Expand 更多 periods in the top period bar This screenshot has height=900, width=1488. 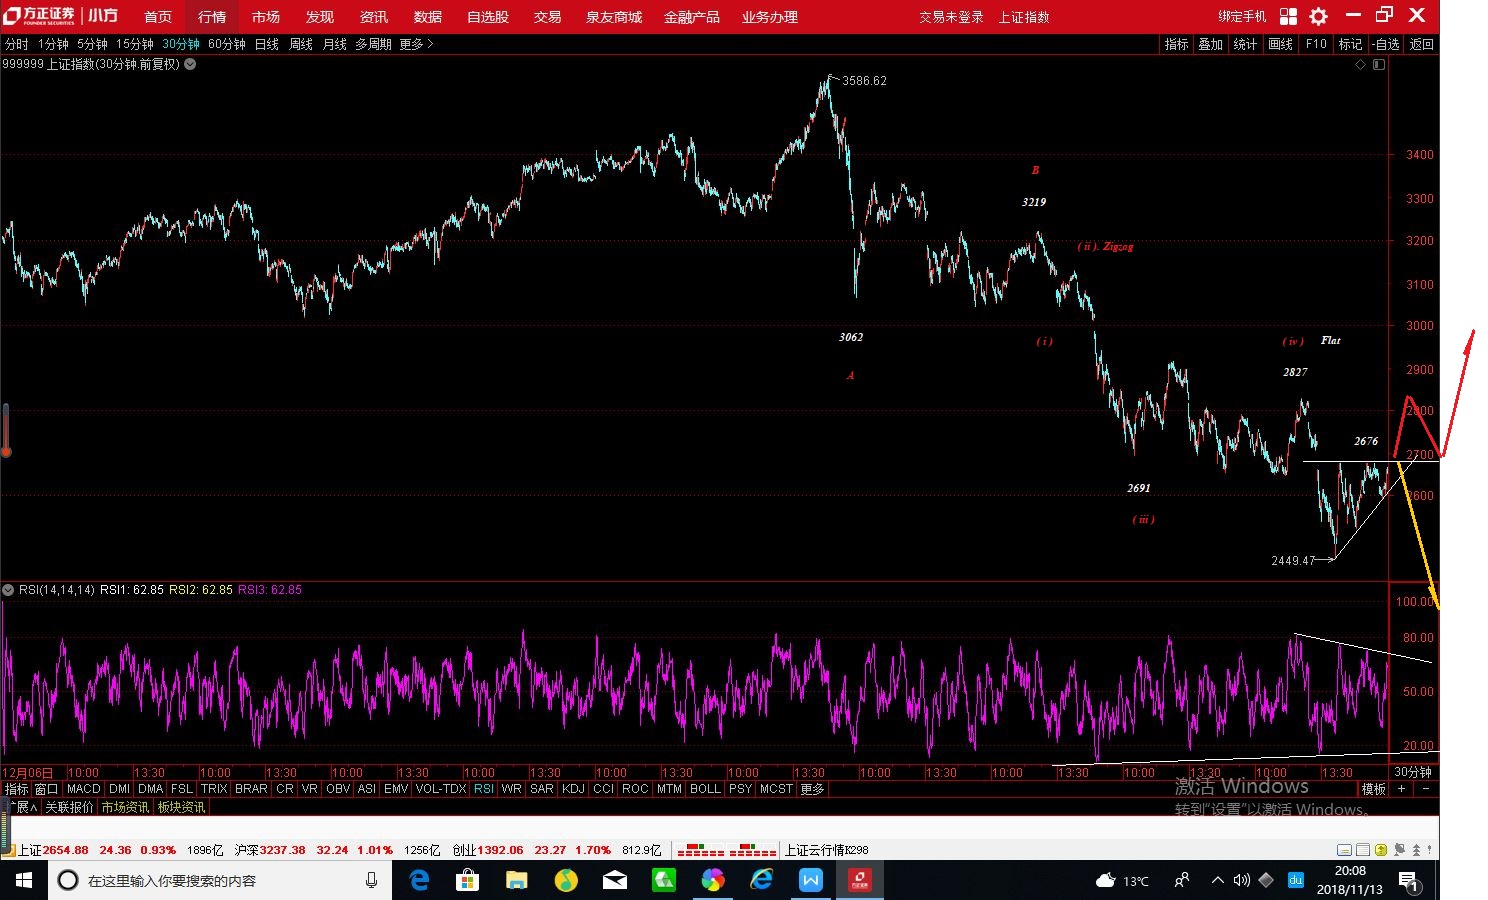click(416, 44)
